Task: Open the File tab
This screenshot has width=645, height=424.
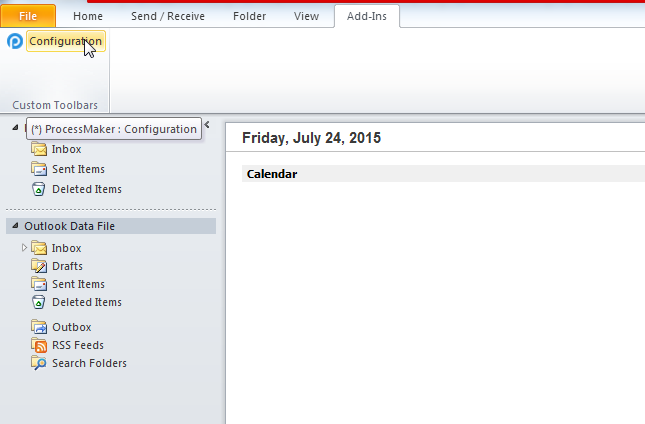Action: click(x=29, y=16)
